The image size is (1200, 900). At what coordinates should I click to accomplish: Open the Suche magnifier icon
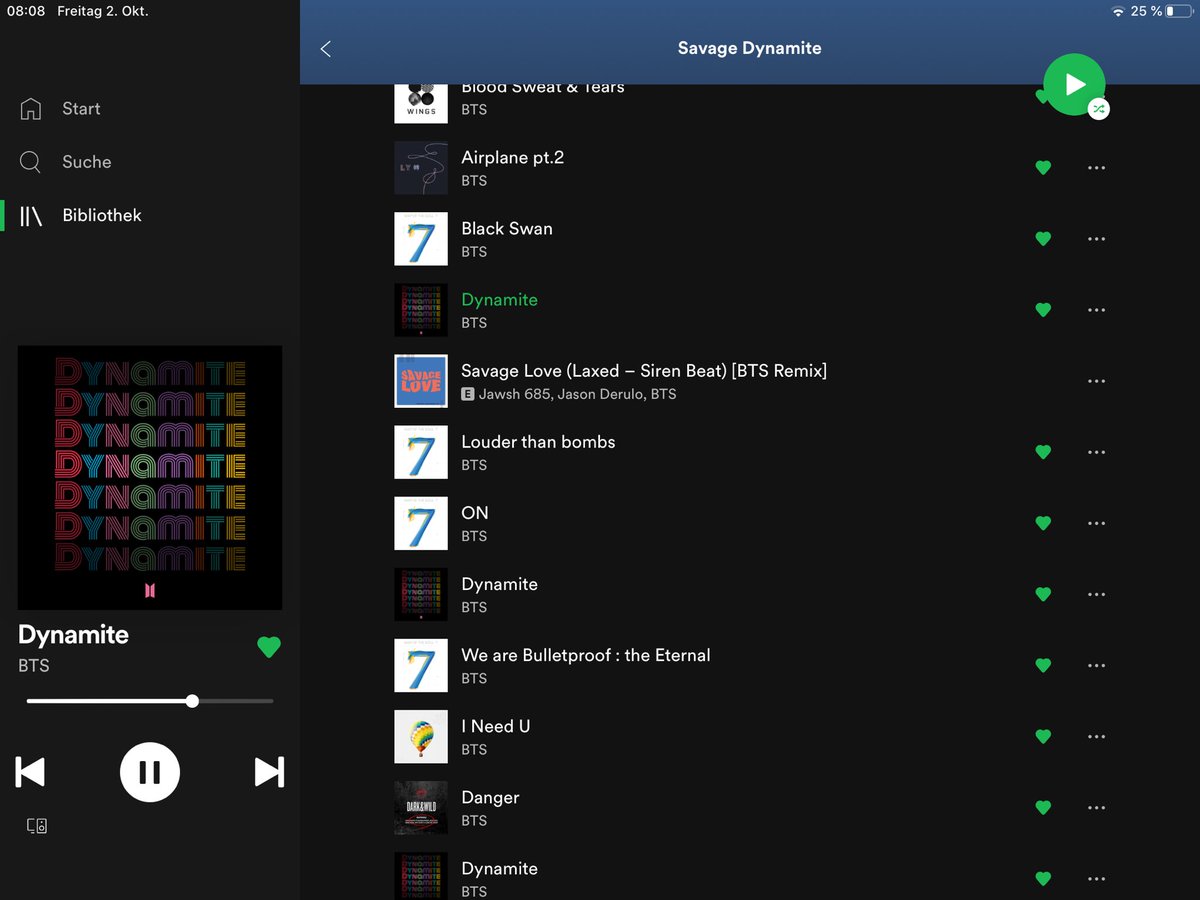(31, 162)
